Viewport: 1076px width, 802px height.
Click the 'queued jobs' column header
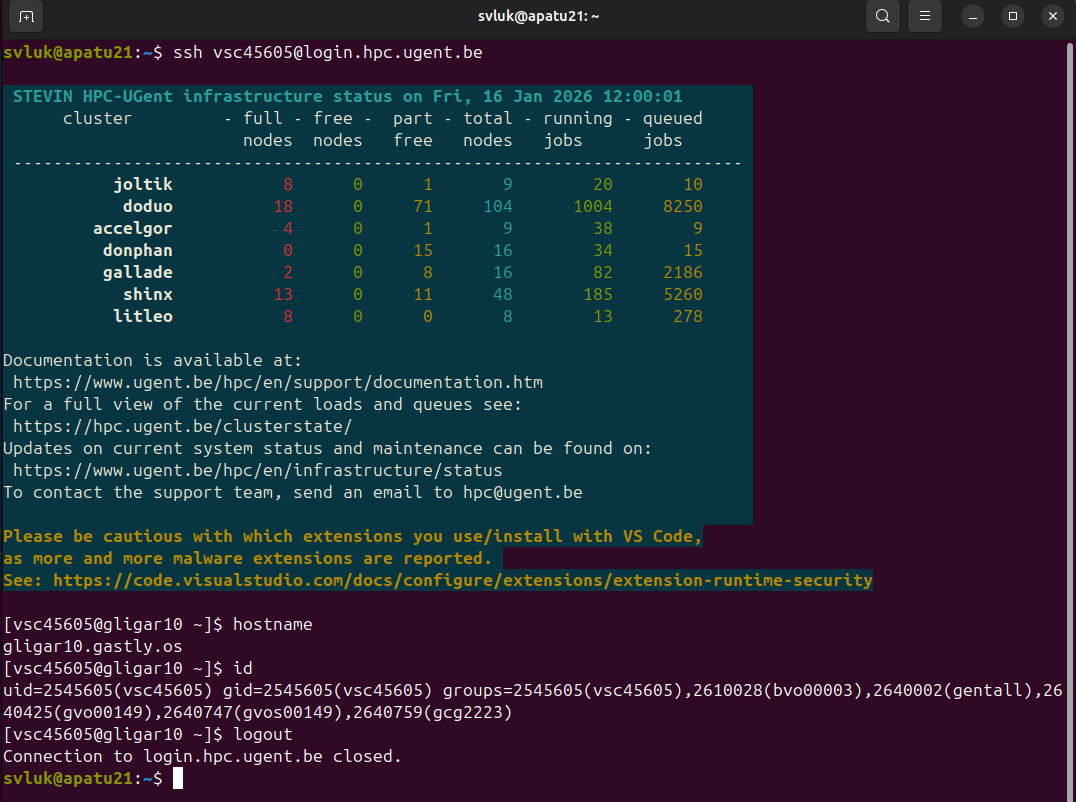pyautogui.click(x=672, y=129)
